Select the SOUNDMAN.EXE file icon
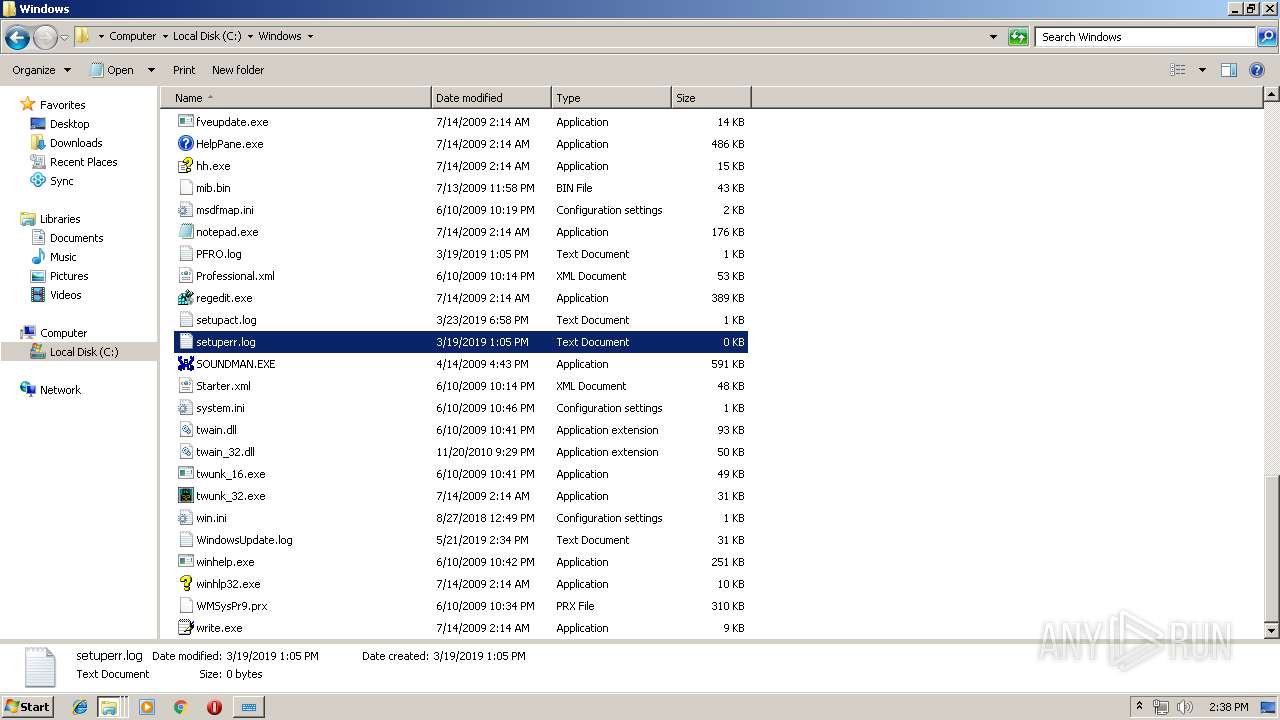This screenshot has width=1280, height=720. 185,364
